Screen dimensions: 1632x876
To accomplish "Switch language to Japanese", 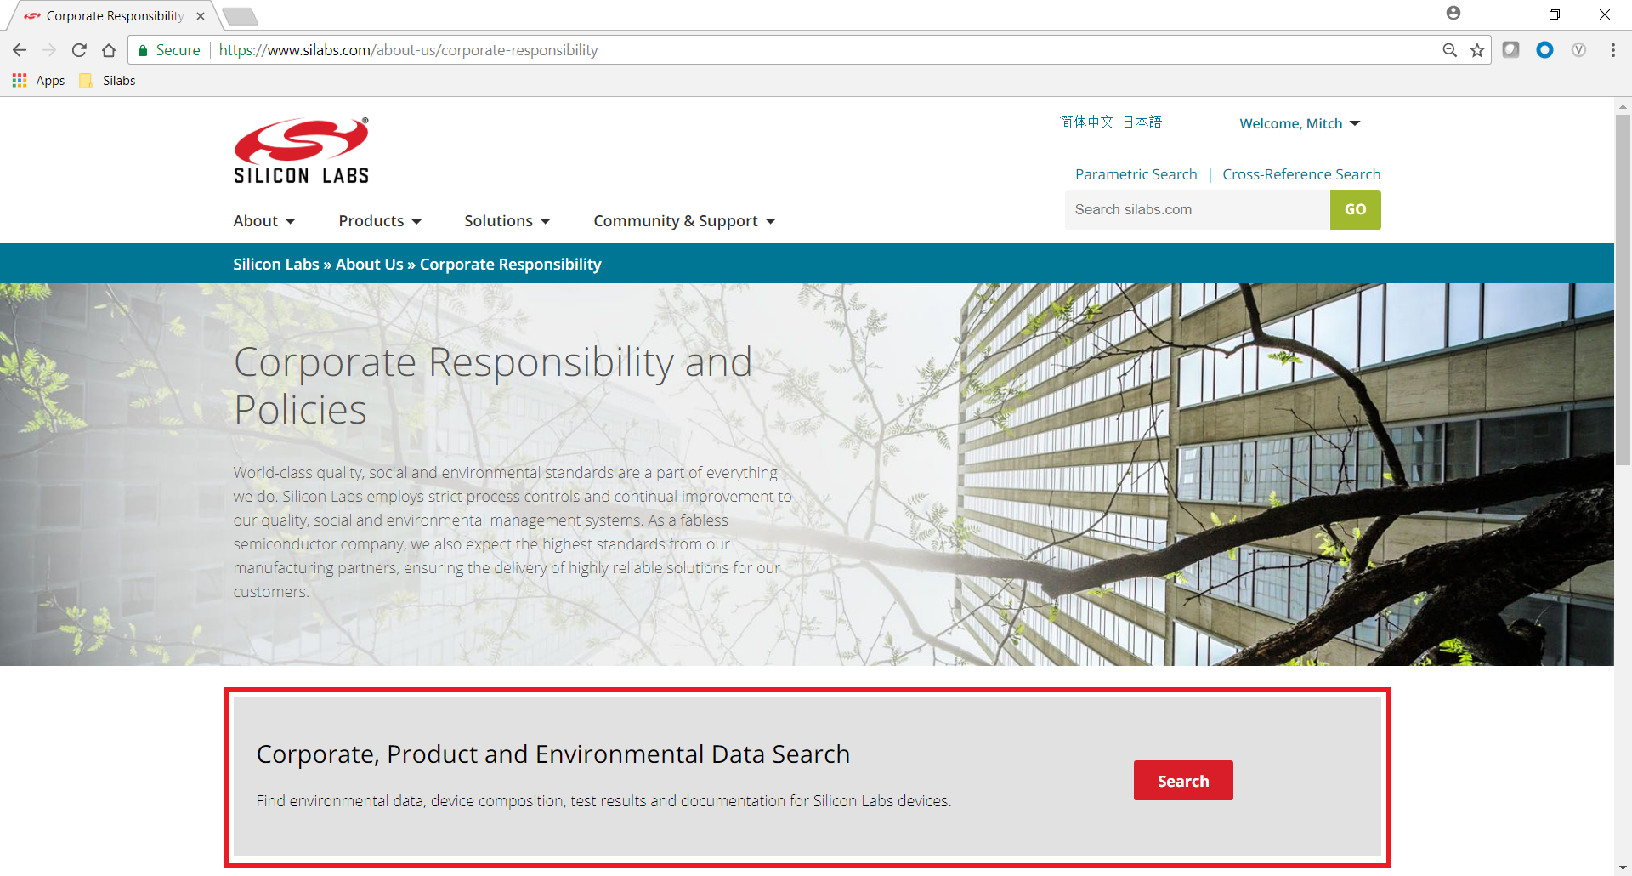I will click(x=1142, y=122).
